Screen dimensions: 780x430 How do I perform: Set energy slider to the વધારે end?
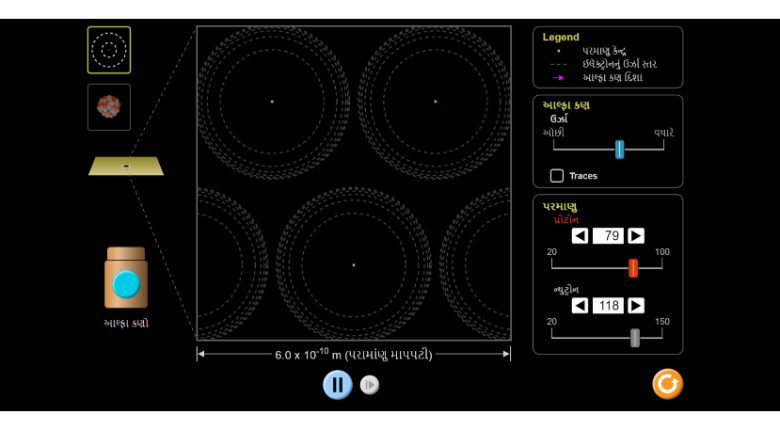click(663, 149)
